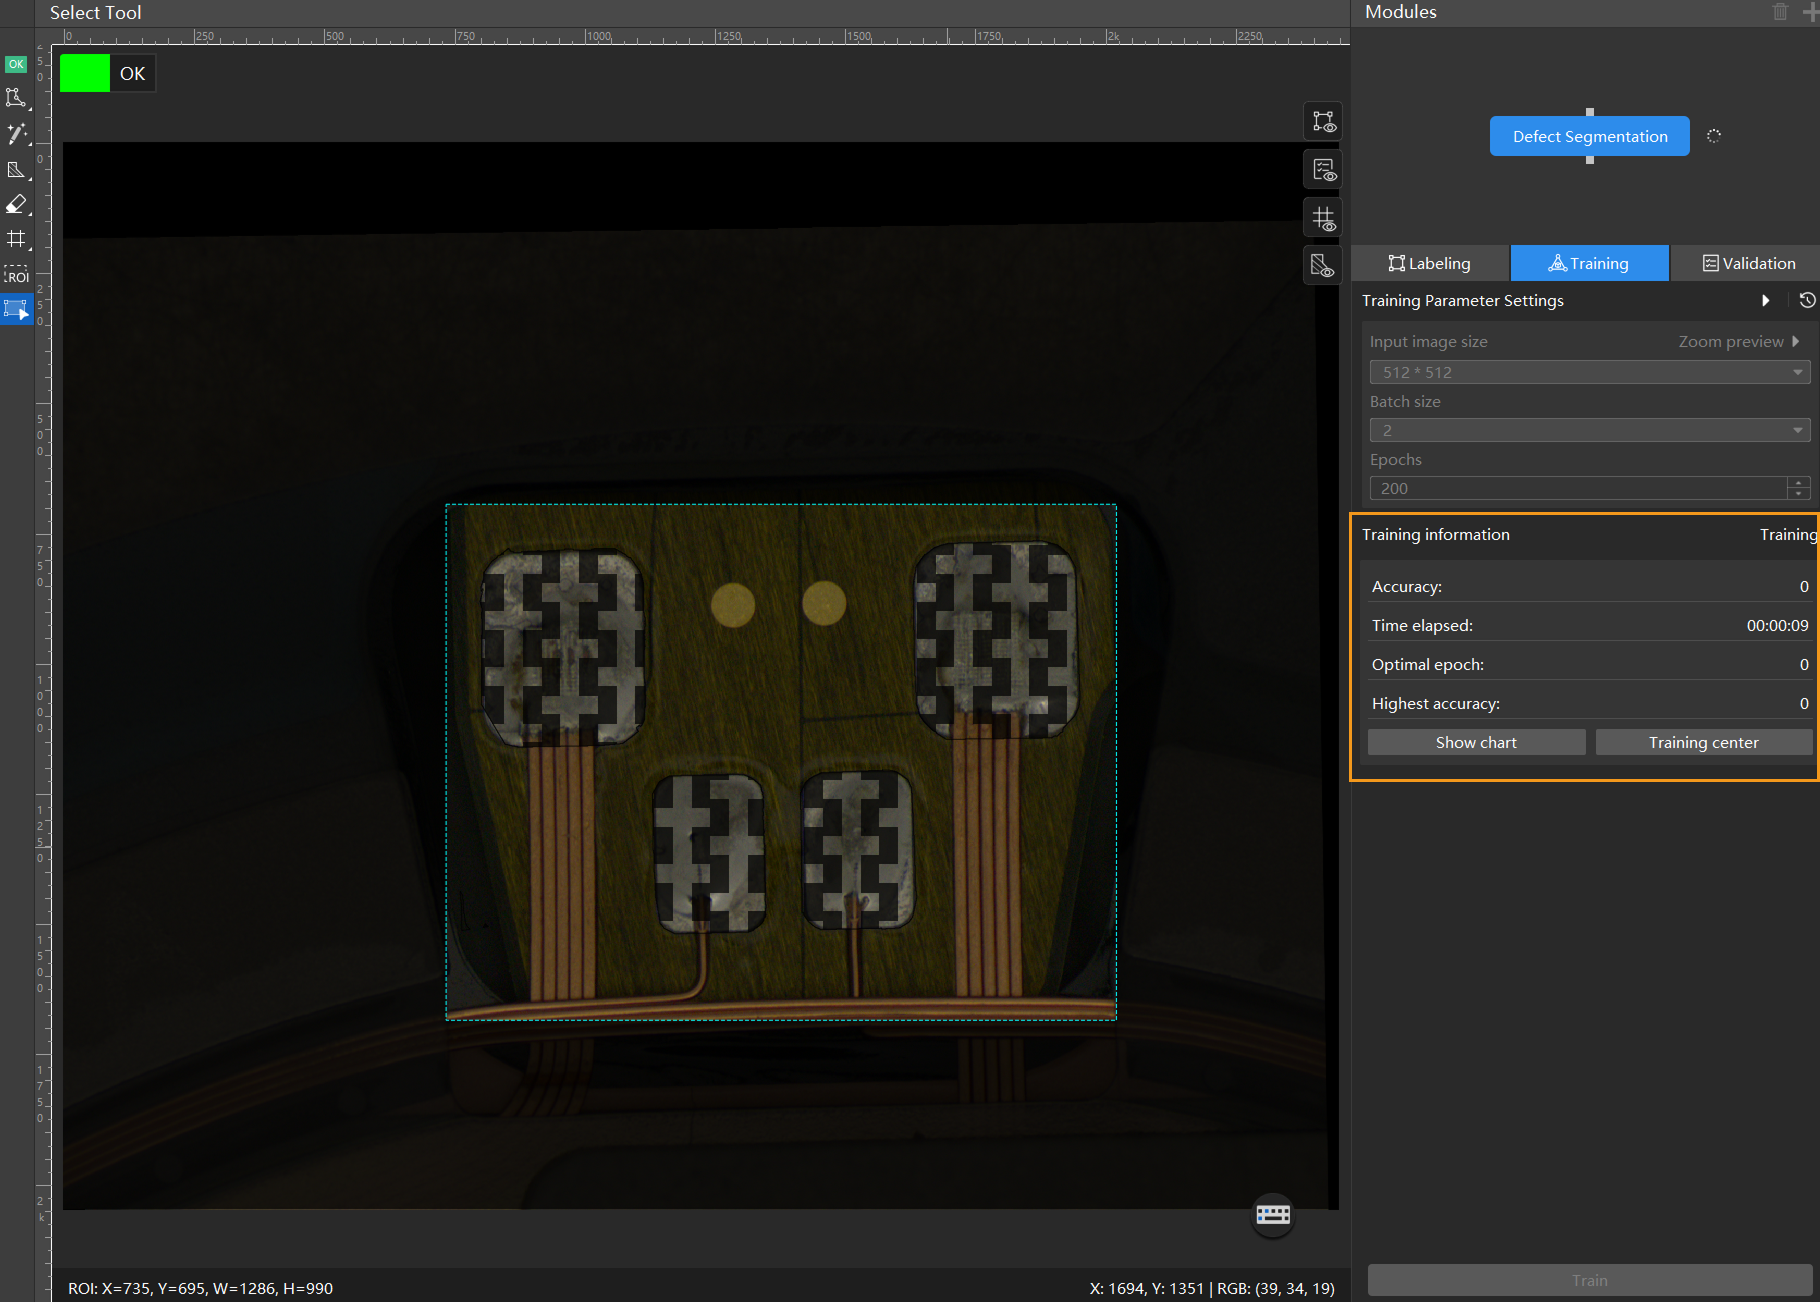Image resolution: width=1820 pixels, height=1302 pixels.
Task: Click the Optimal epoch label
Action: point(1427,665)
